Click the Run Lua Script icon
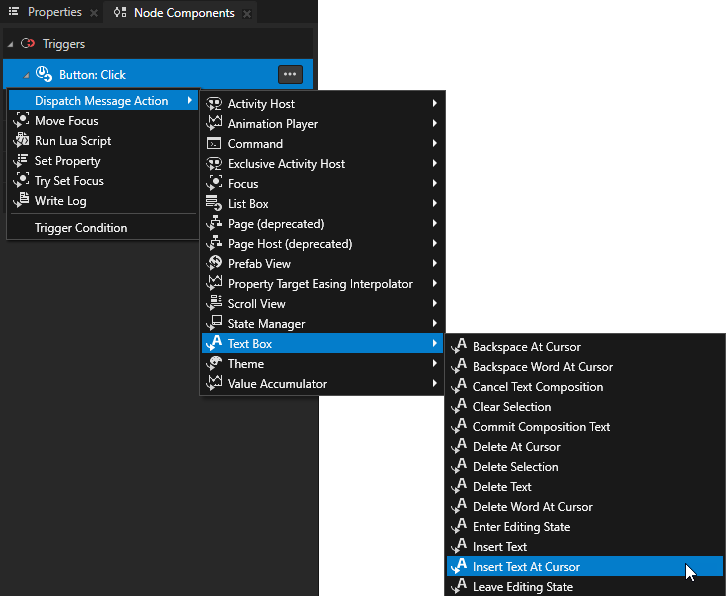 coord(21,141)
